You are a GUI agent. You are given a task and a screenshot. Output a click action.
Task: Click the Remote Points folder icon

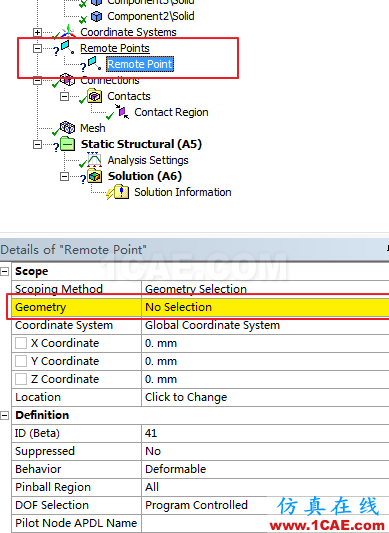(68, 47)
